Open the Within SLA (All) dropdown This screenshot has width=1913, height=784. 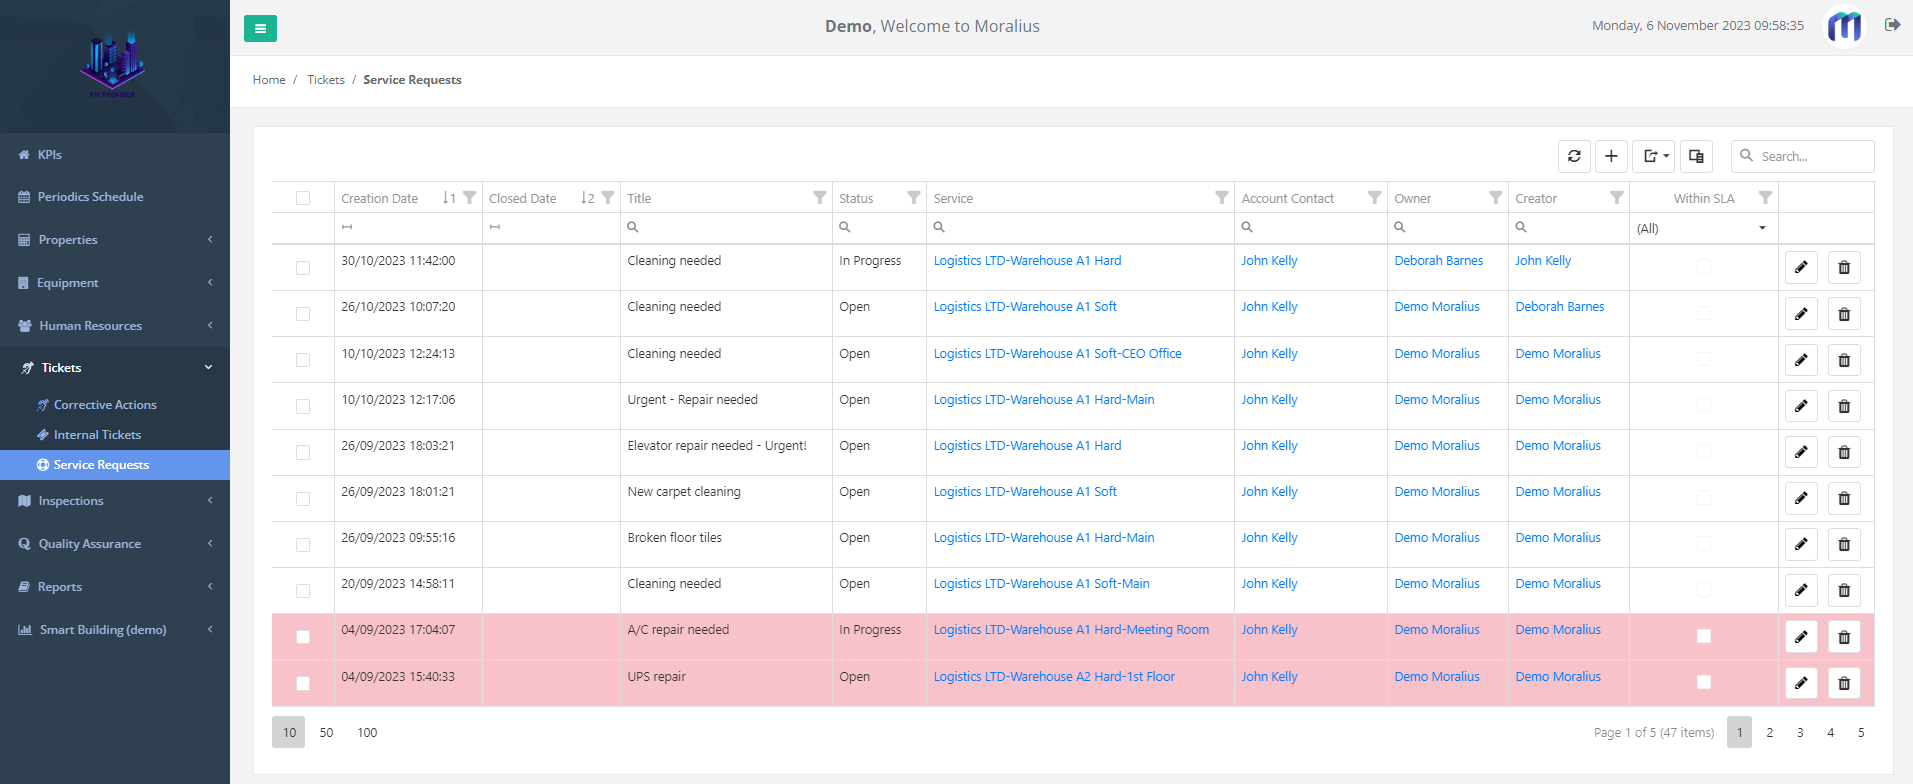[x=1703, y=228]
